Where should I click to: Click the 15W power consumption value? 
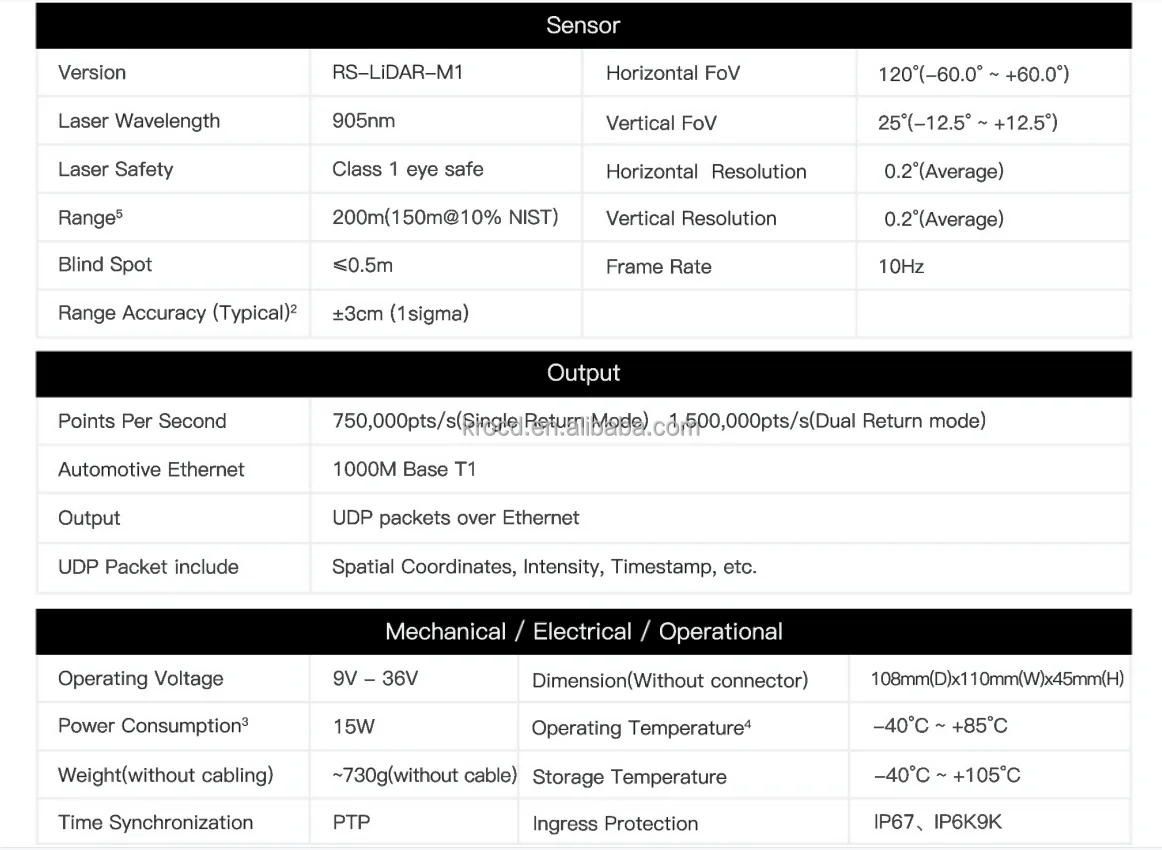[x=353, y=727]
